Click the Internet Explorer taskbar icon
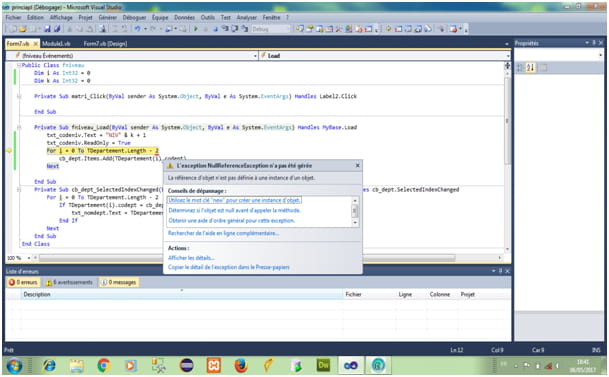This screenshot has height=377, width=609. coord(49,365)
